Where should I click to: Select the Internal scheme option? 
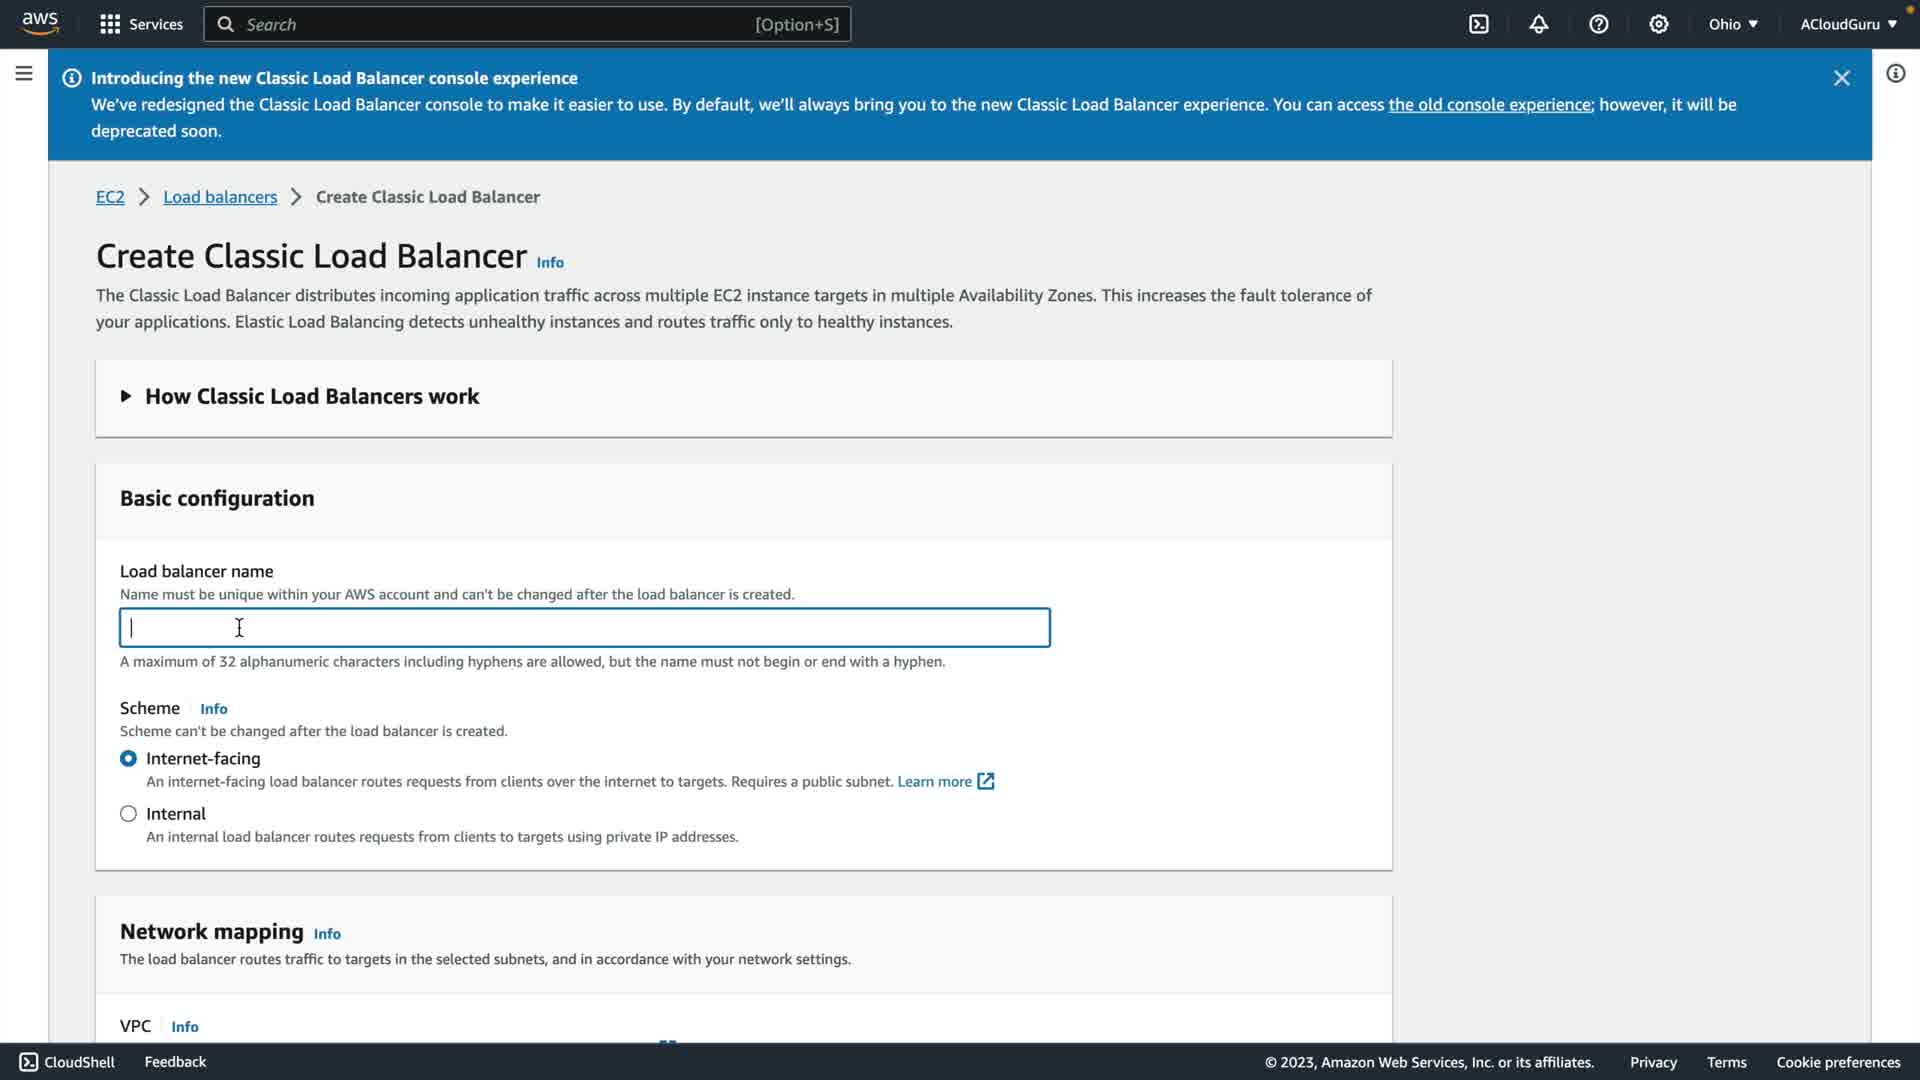pyautogui.click(x=128, y=814)
